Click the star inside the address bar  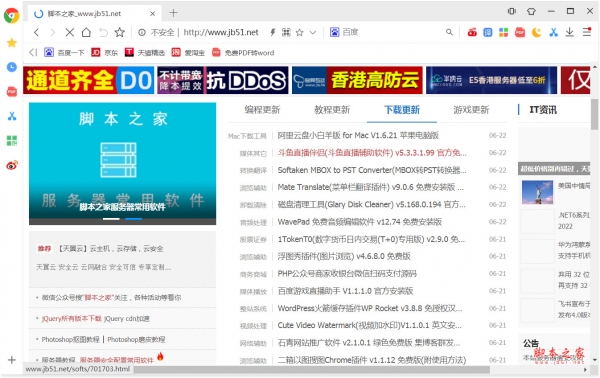point(300,33)
